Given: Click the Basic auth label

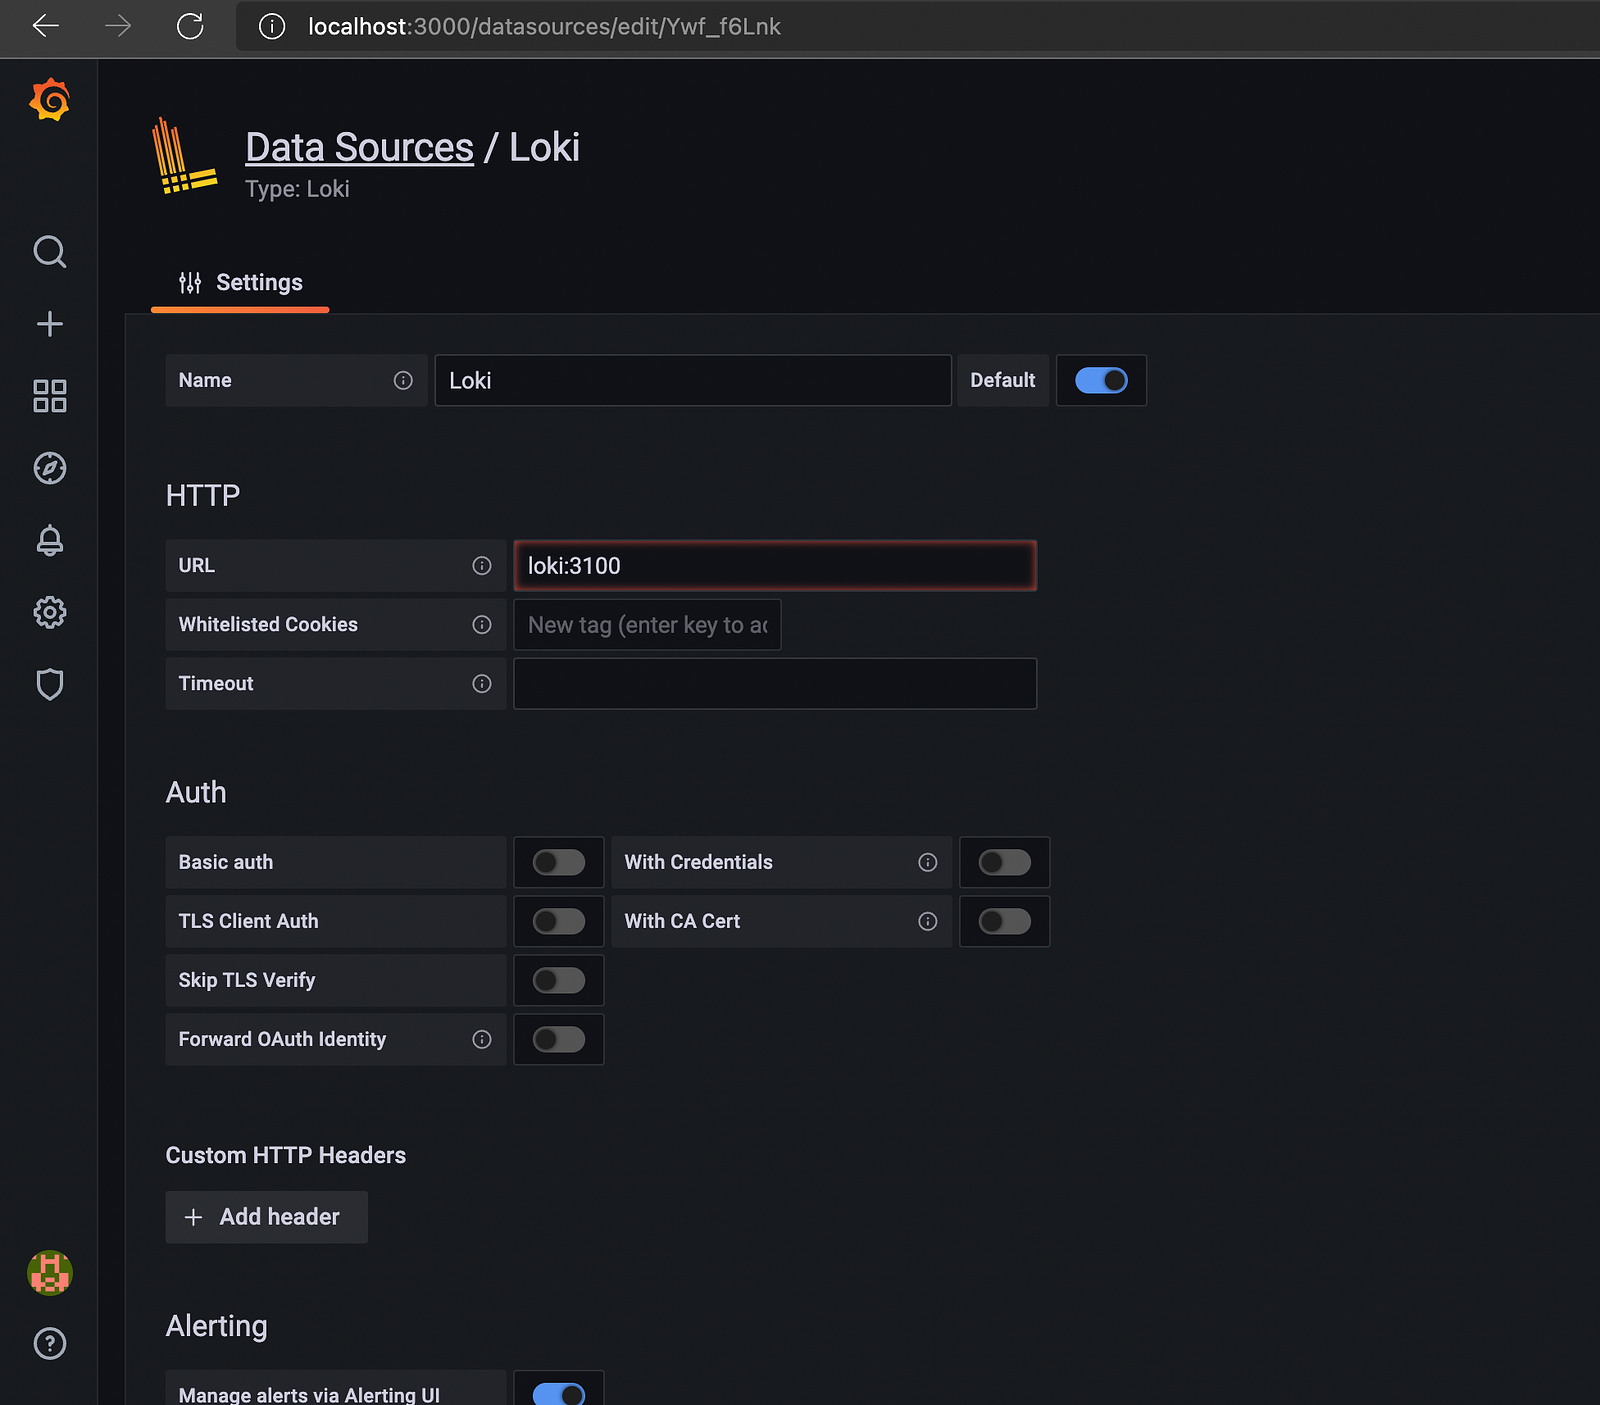Looking at the screenshot, I should pos(226,862).
